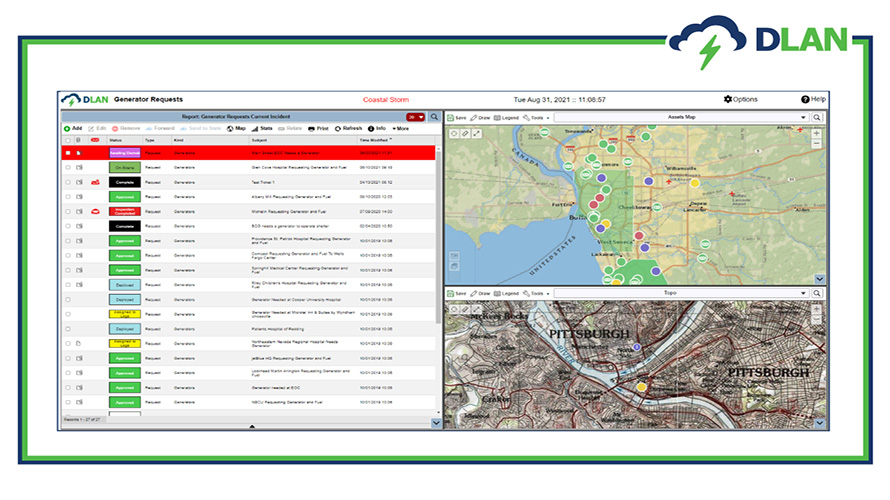Refresh the generator requests list
Viewport: 890px width, 500px height.
pos(349,128)
